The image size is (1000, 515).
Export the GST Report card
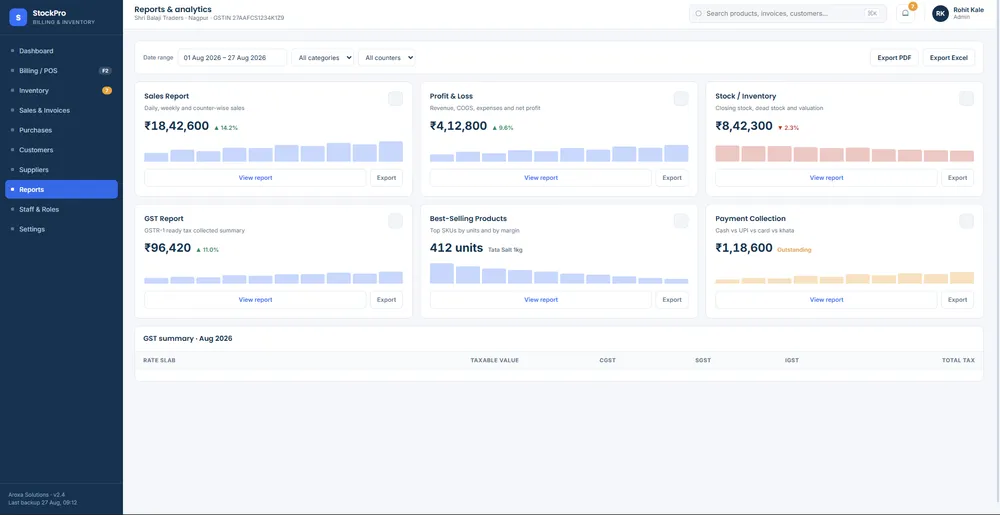tap(386, 300)
